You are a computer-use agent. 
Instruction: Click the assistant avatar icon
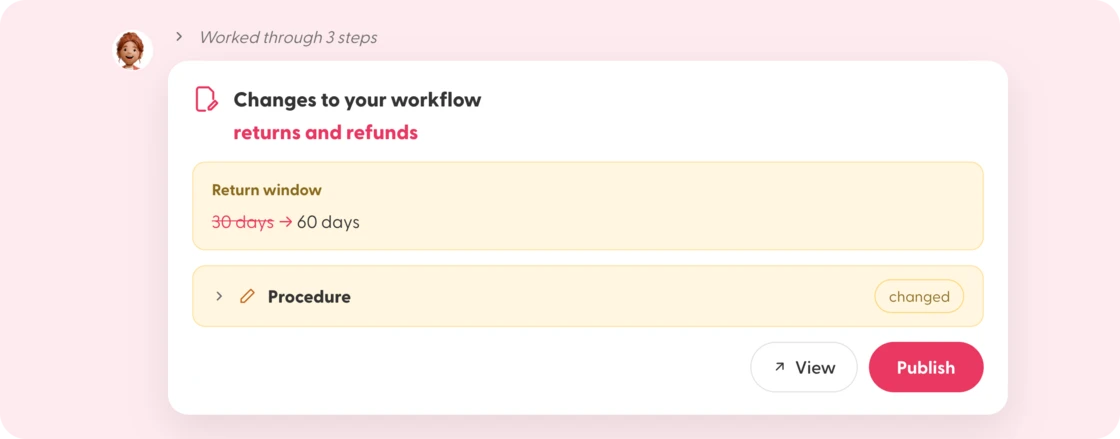click(133, 50)
